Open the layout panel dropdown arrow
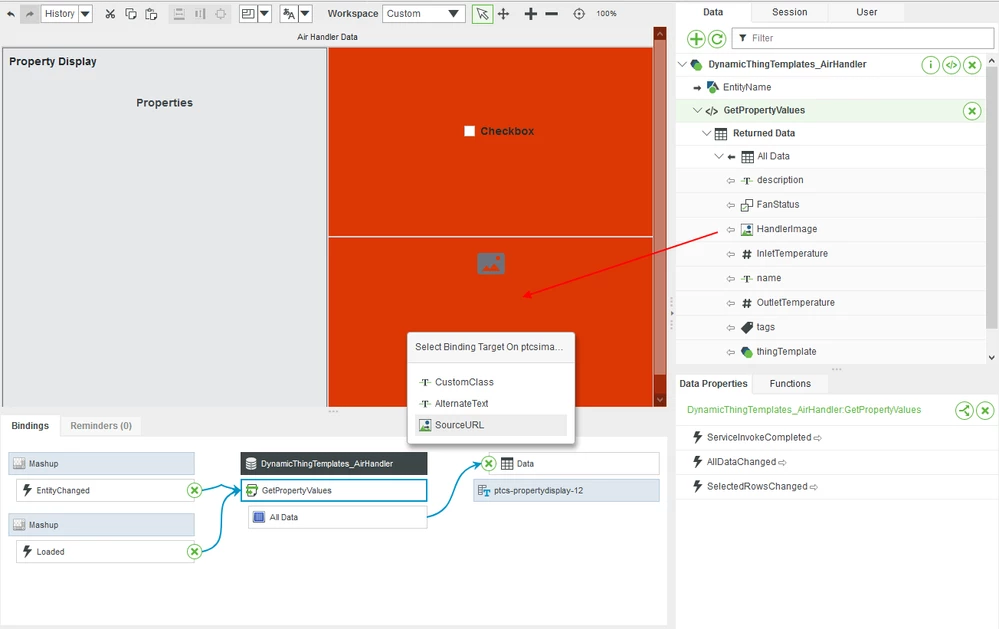Image resolution: width=999 pixels, height=629 pixels. [x=264, y=13]
